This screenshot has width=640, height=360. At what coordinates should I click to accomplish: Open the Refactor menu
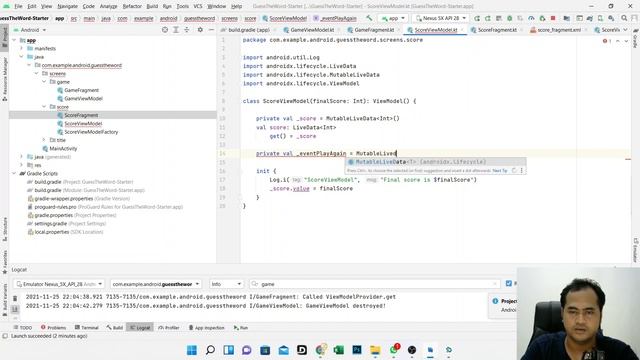(x=132, y=6)
